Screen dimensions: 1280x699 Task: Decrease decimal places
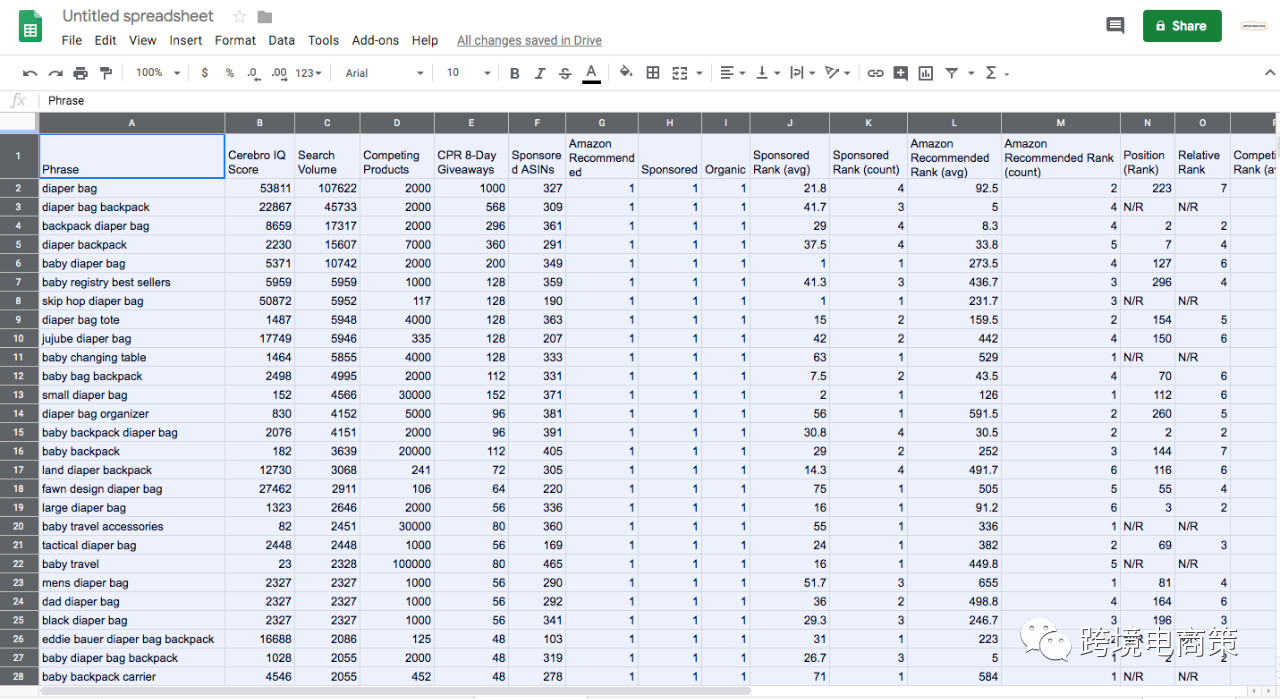(x=253, y=73)
